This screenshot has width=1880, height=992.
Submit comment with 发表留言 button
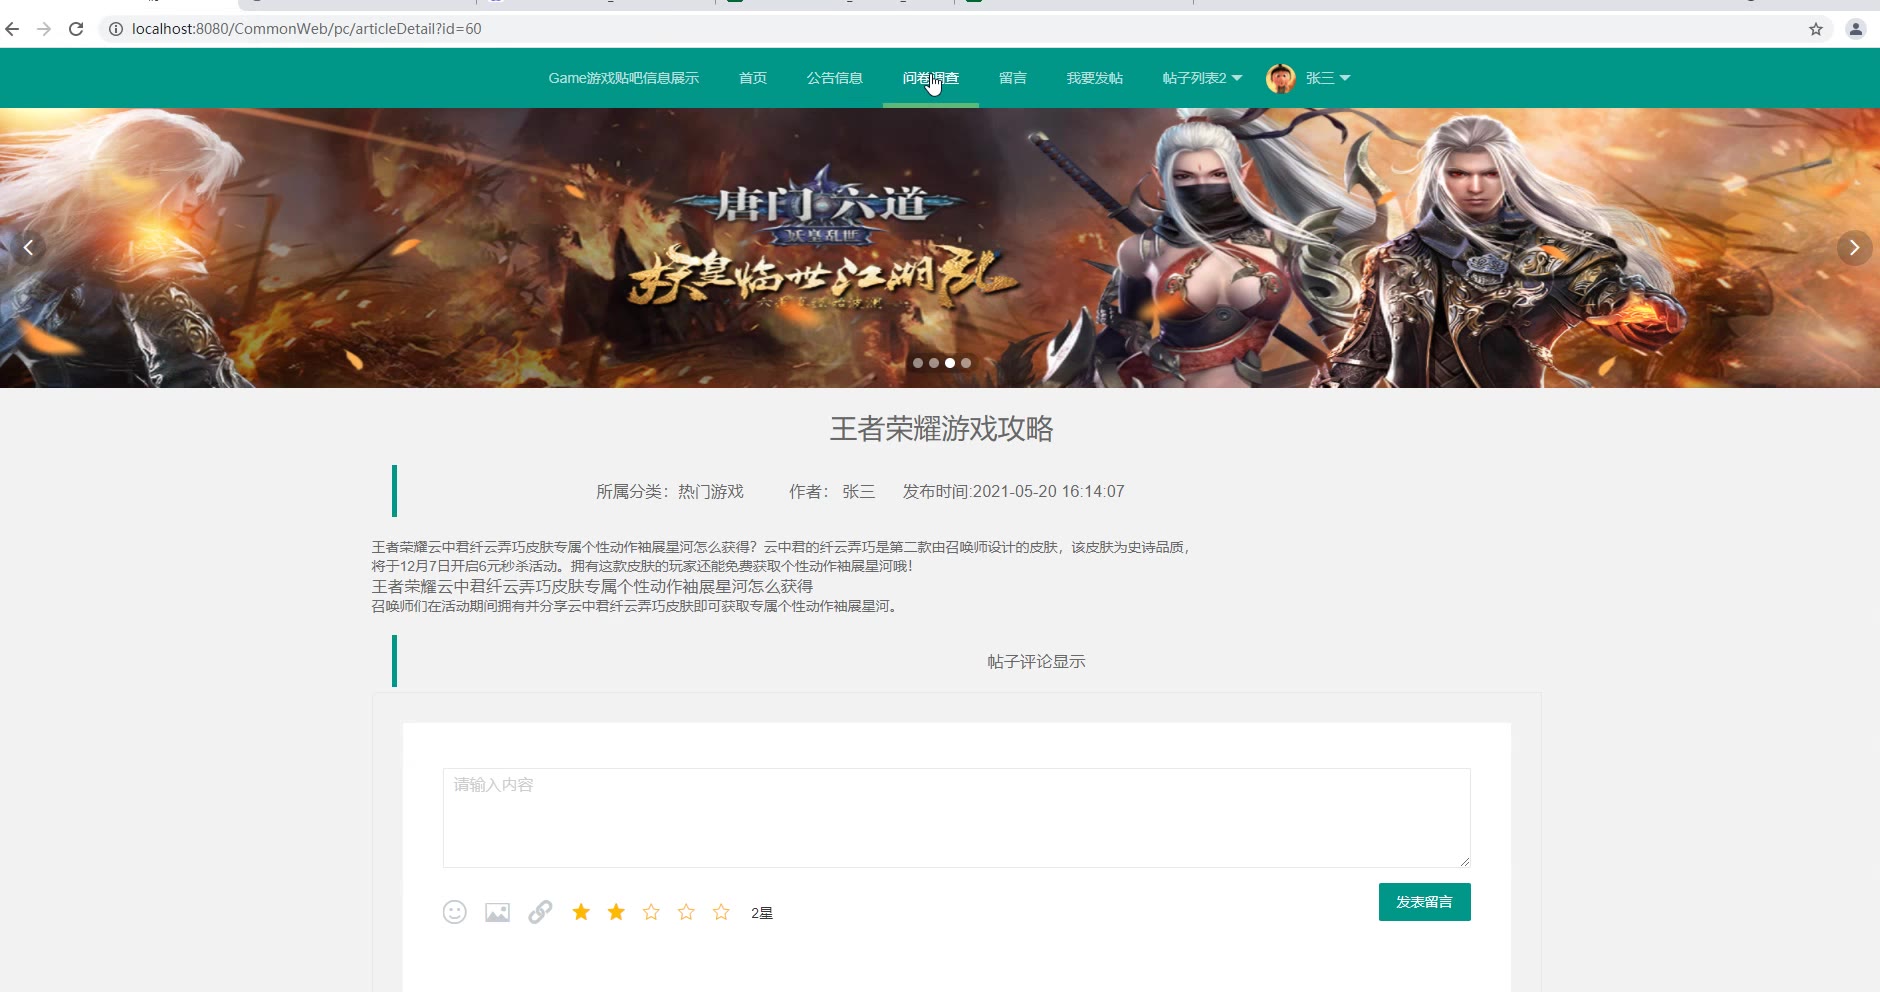(1425, 902)
